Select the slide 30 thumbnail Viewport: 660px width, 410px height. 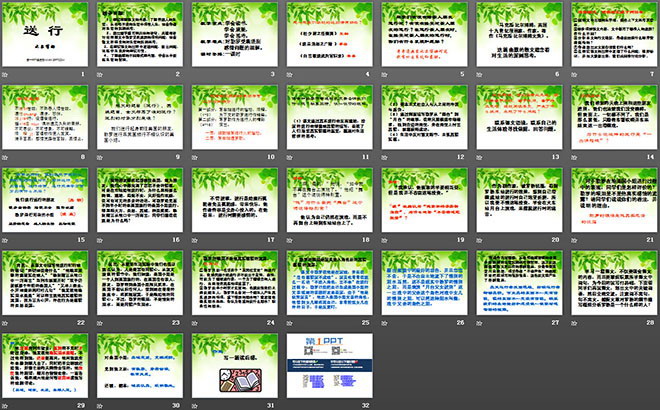pos(140,366)
